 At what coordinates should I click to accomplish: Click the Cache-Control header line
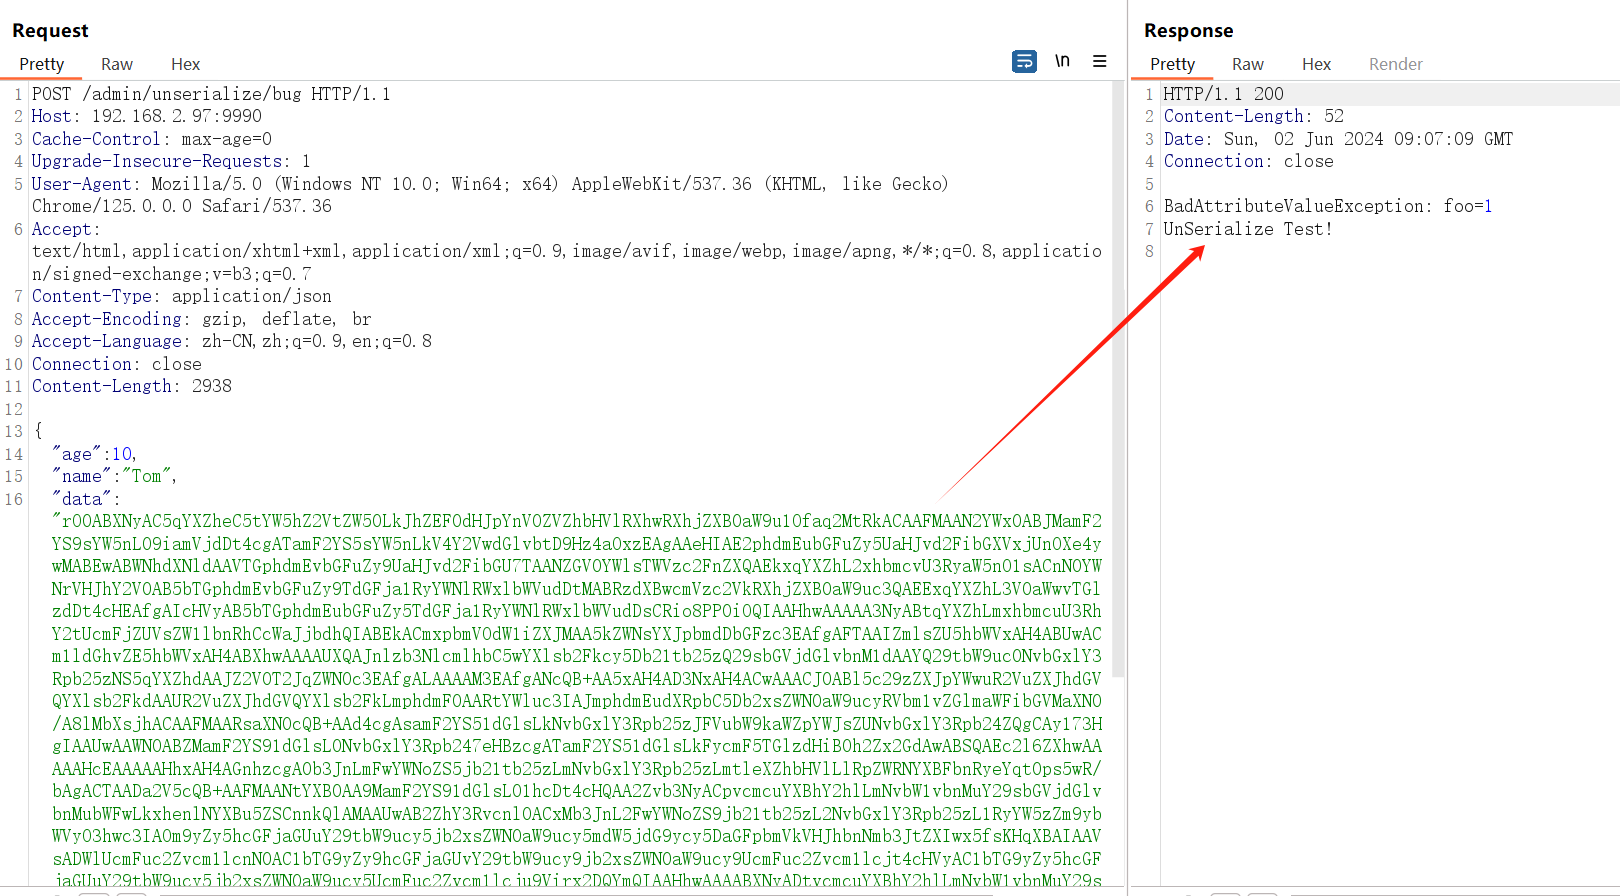151,139
